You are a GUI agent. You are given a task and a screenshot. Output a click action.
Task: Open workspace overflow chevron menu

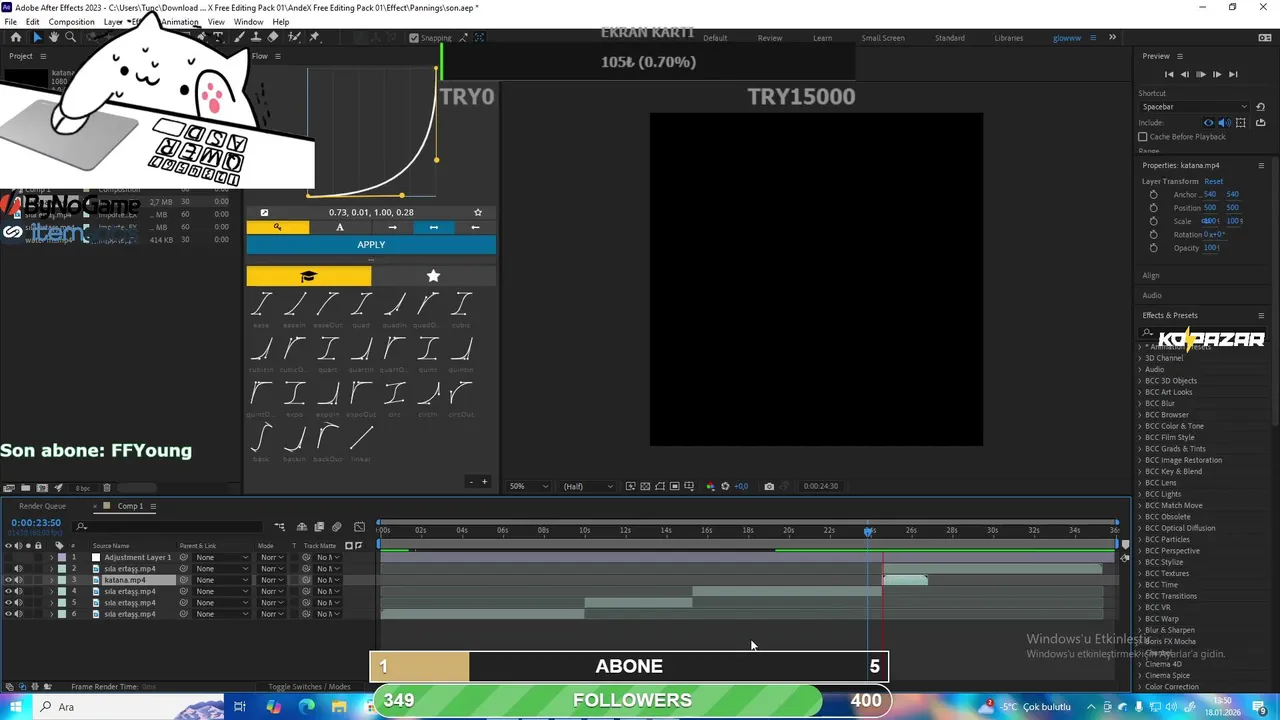click(1112, 38)
